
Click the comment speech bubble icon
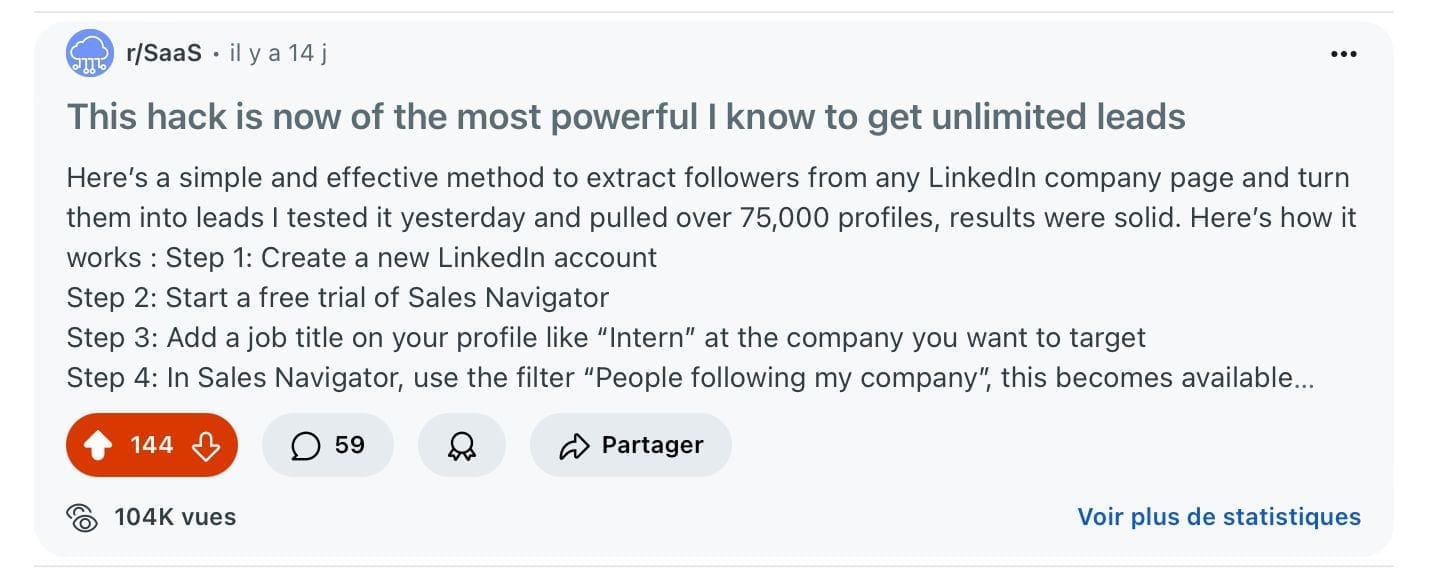click(x=305, y=445)
